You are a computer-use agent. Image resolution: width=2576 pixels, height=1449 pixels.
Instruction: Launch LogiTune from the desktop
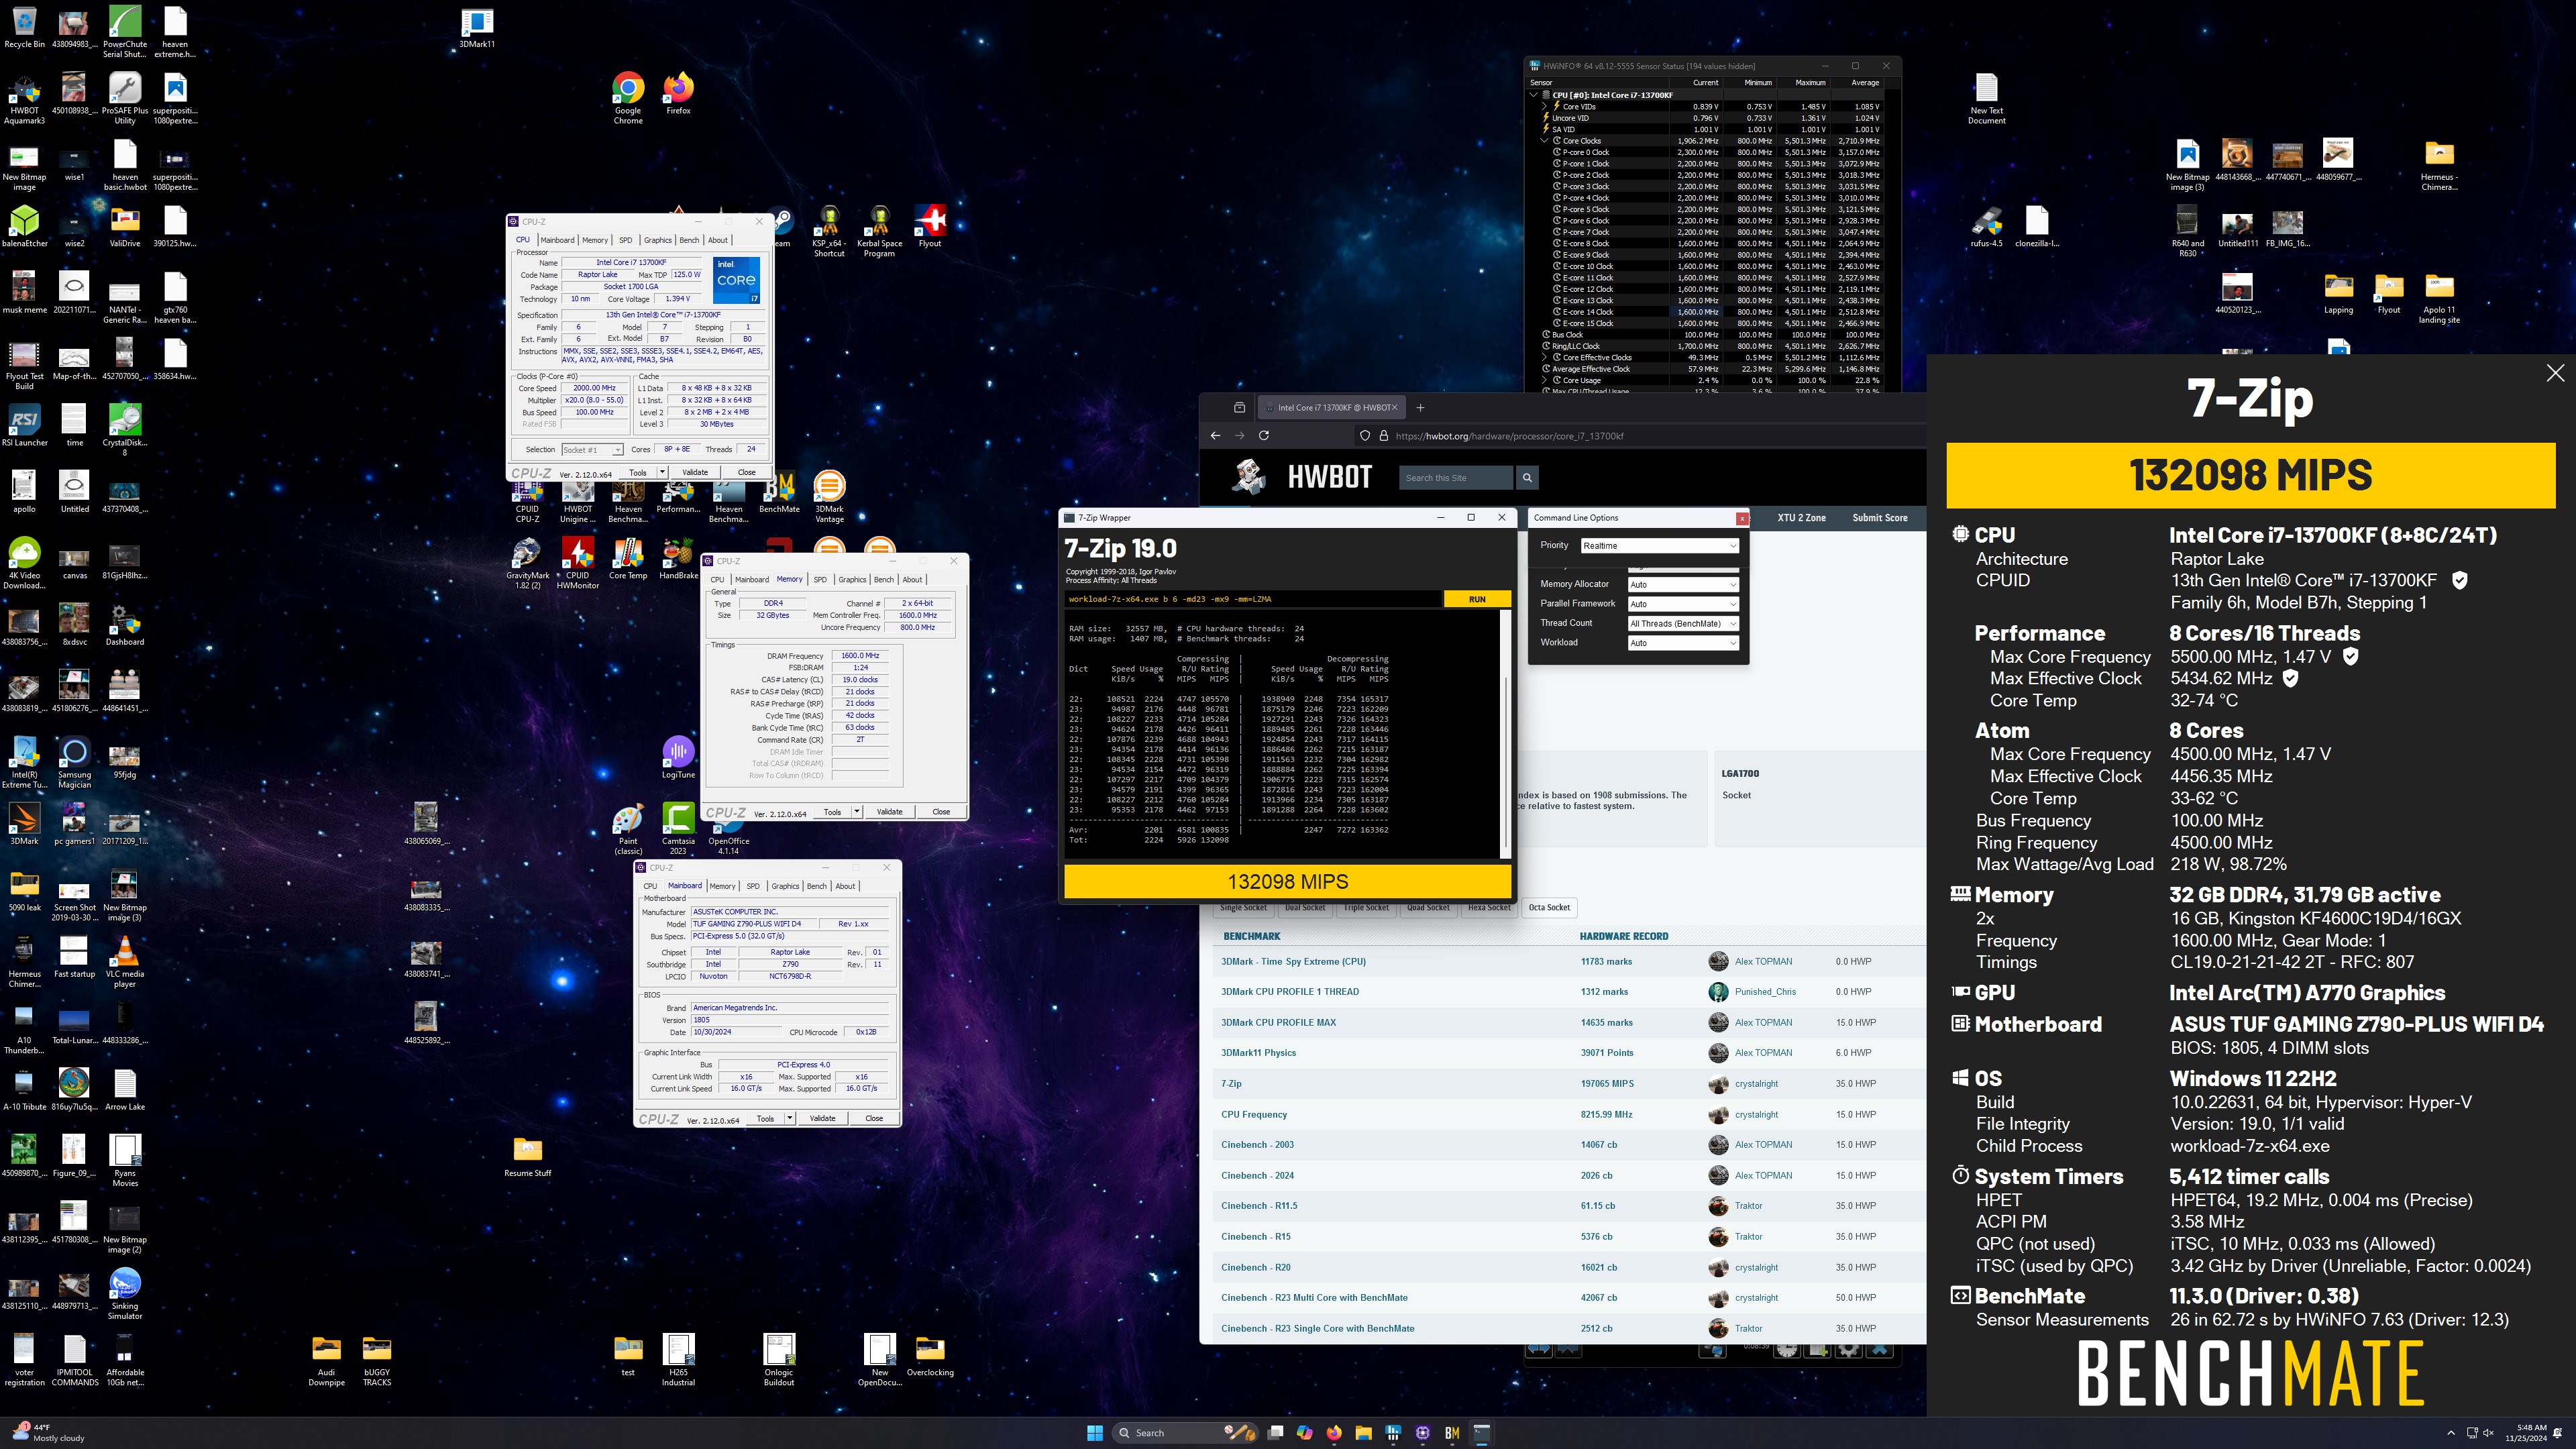[678, 758]
